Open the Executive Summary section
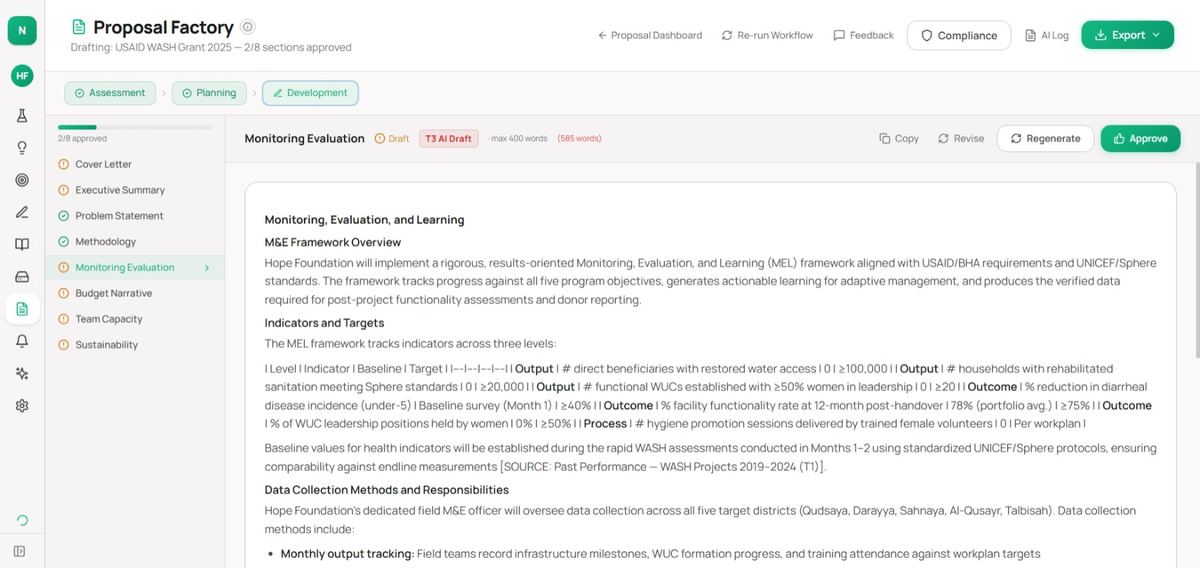 tap(135, 190)
